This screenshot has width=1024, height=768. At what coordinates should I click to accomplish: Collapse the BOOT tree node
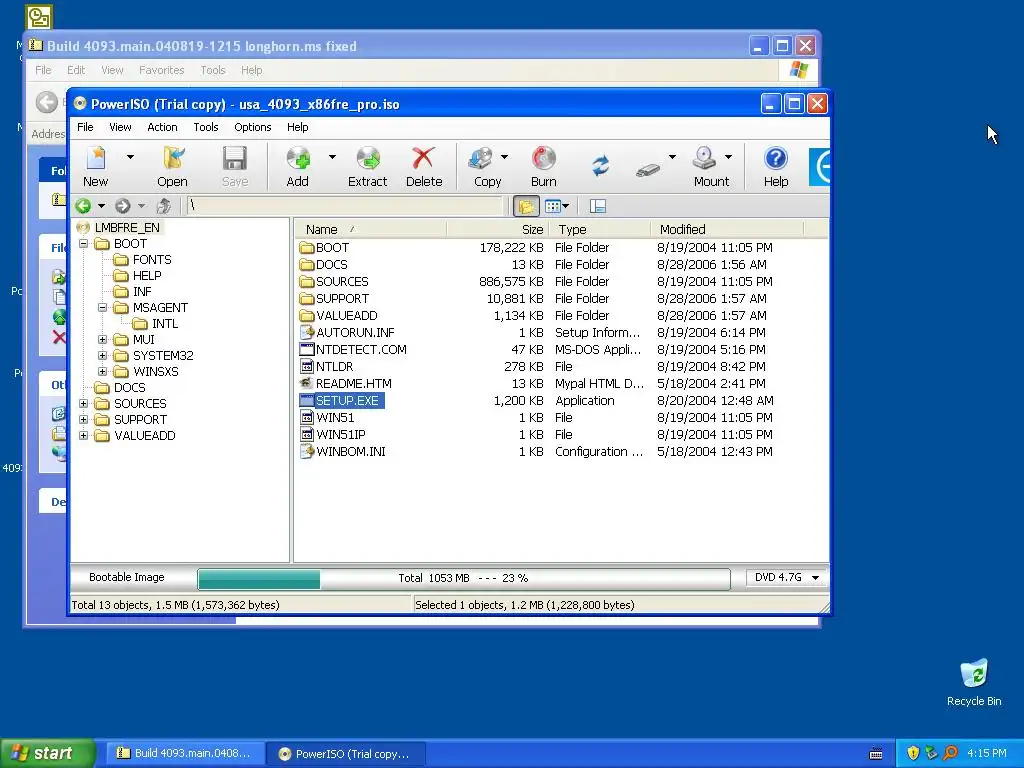pyautogui.click(x=84, y=244)
